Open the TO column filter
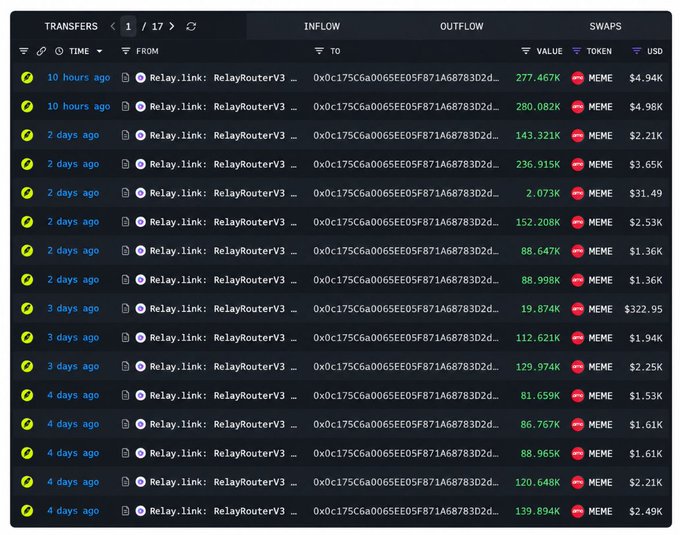 (319, 51)
